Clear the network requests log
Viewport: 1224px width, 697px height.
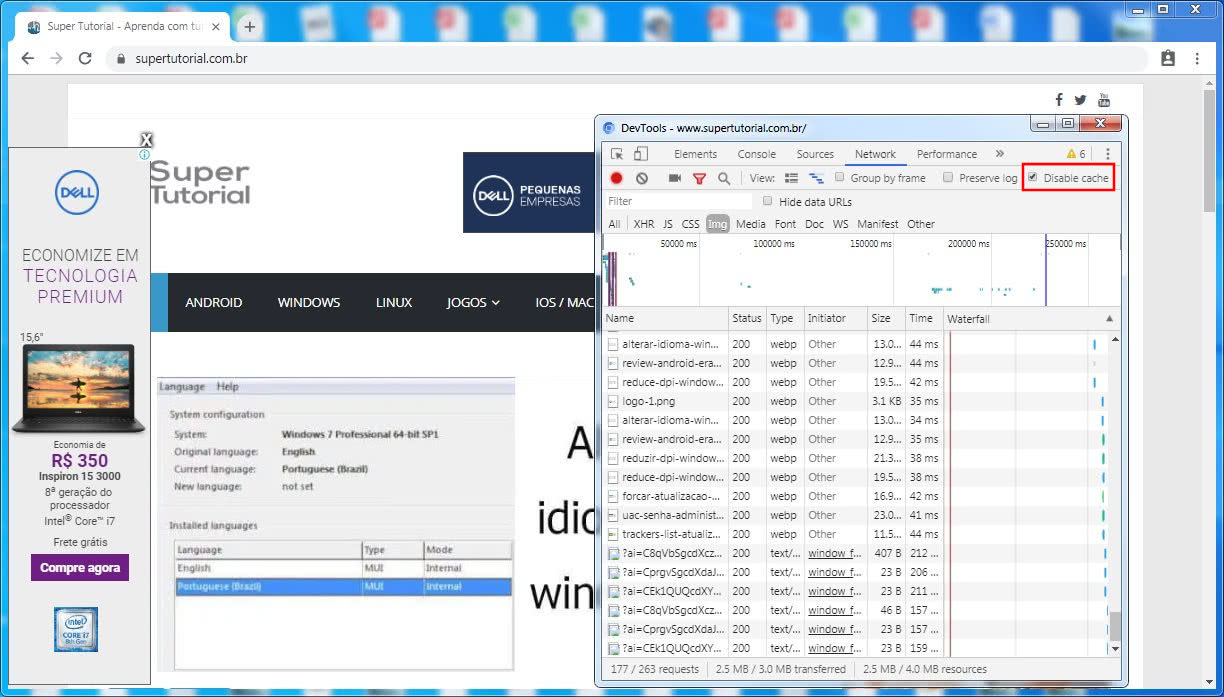coord(641,178)
